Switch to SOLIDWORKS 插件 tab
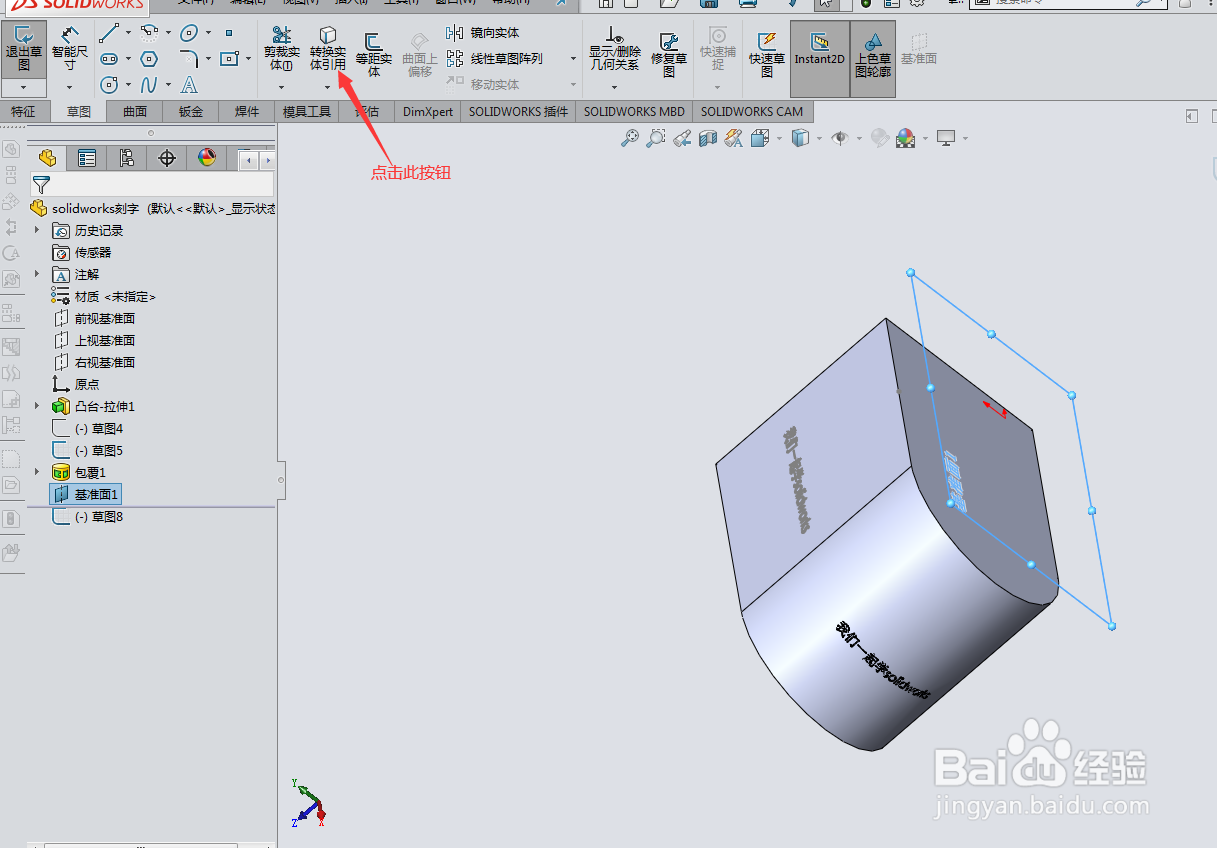 point(518,112)
